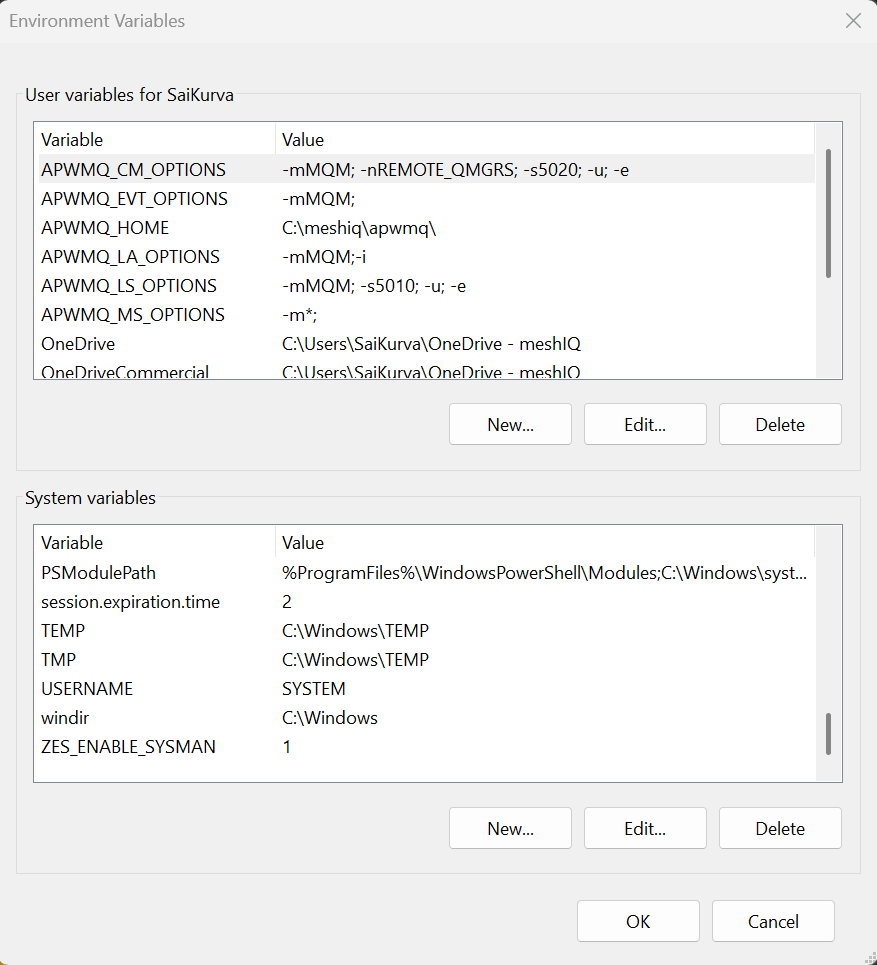877x965 pixels.
Task: Select the PSModulePath system variable
Action: pos(99,572)
